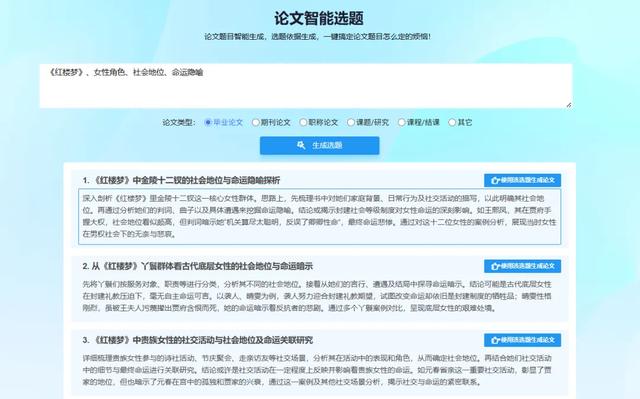Click title 1. 《红楼梦》中金陵十二钗的社会地位与命运隐喻探析

pos(181,180)
